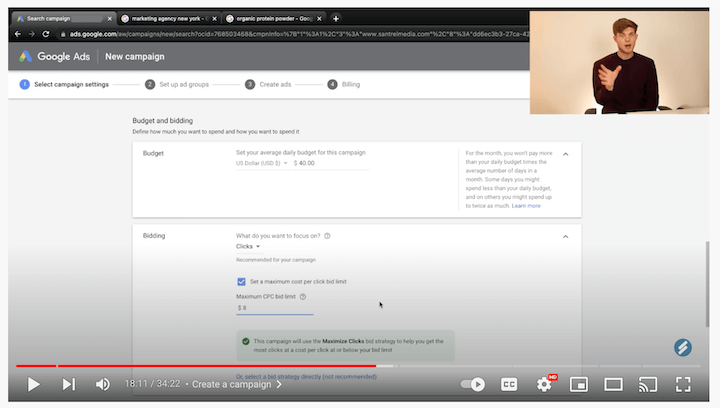Screen dimensions: 720x408
Task: Cast video to a TV
Action: [x=647, y=384]
